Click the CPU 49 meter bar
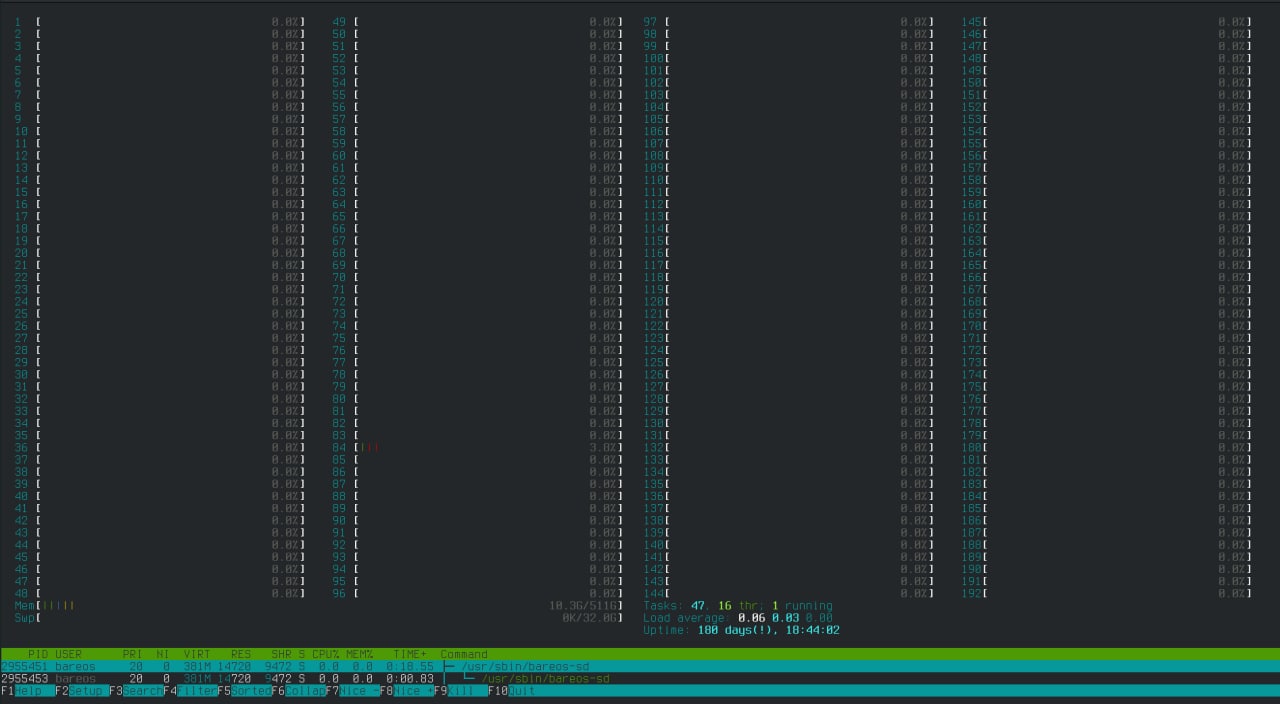This screenshot has width=1280, height=704. (x=478, y=21)
